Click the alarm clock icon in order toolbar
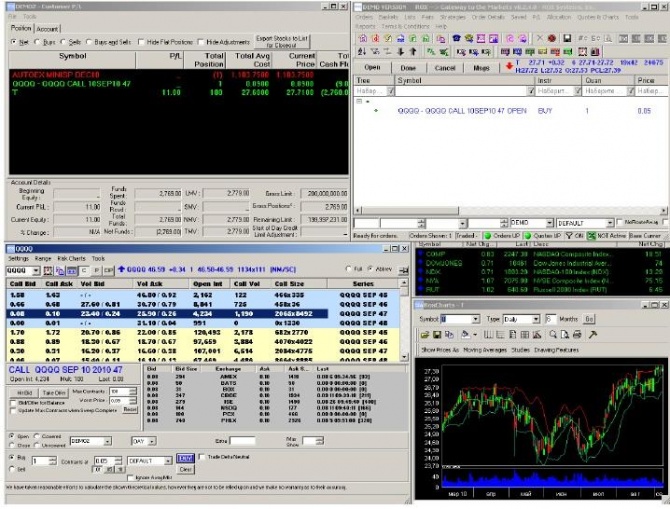Image resolution: width=670 pixels, height=509 pixels. click(x=582, y=52)
